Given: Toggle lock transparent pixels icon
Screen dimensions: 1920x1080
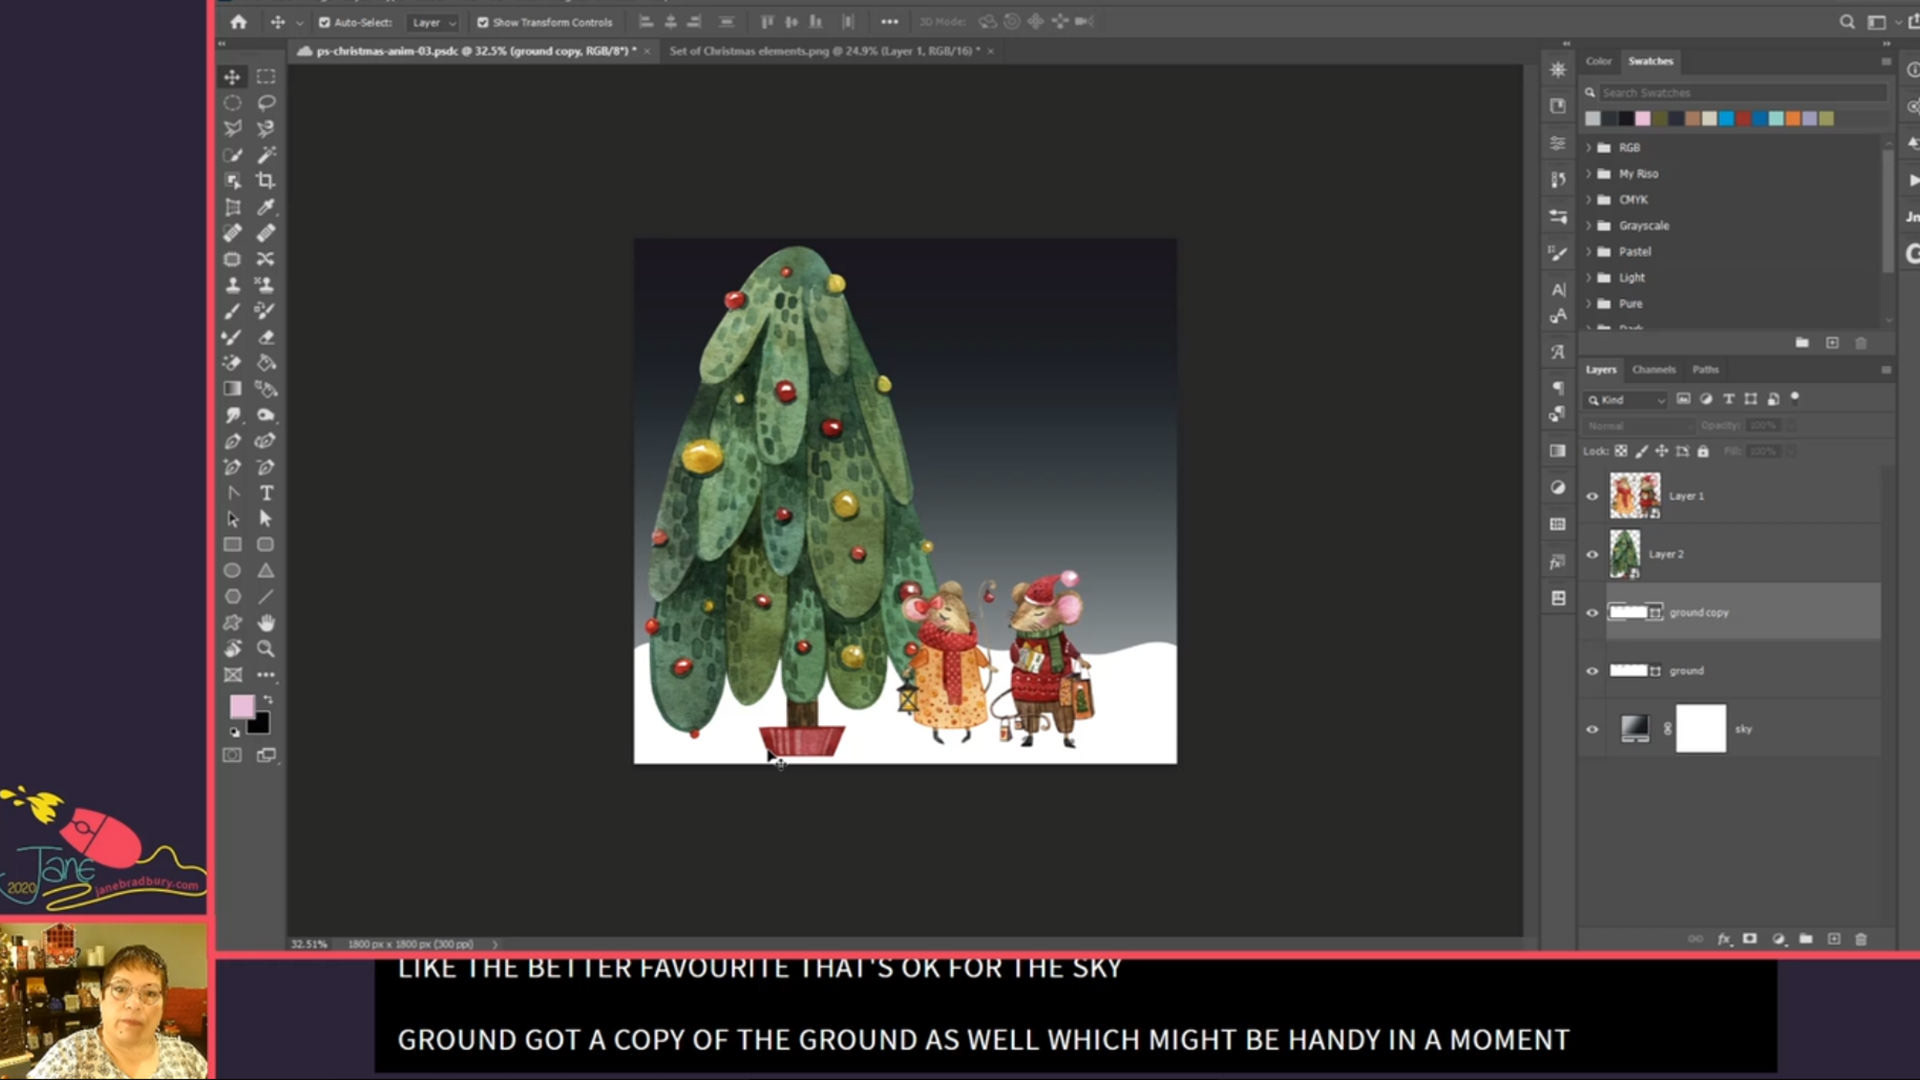Looking at the screenshot, I should point(1621,451).
